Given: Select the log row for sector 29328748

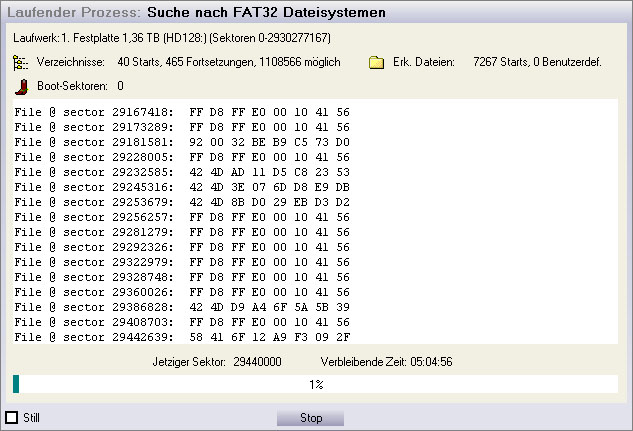Looking at the screenshot, I should [x=182, y=277].
